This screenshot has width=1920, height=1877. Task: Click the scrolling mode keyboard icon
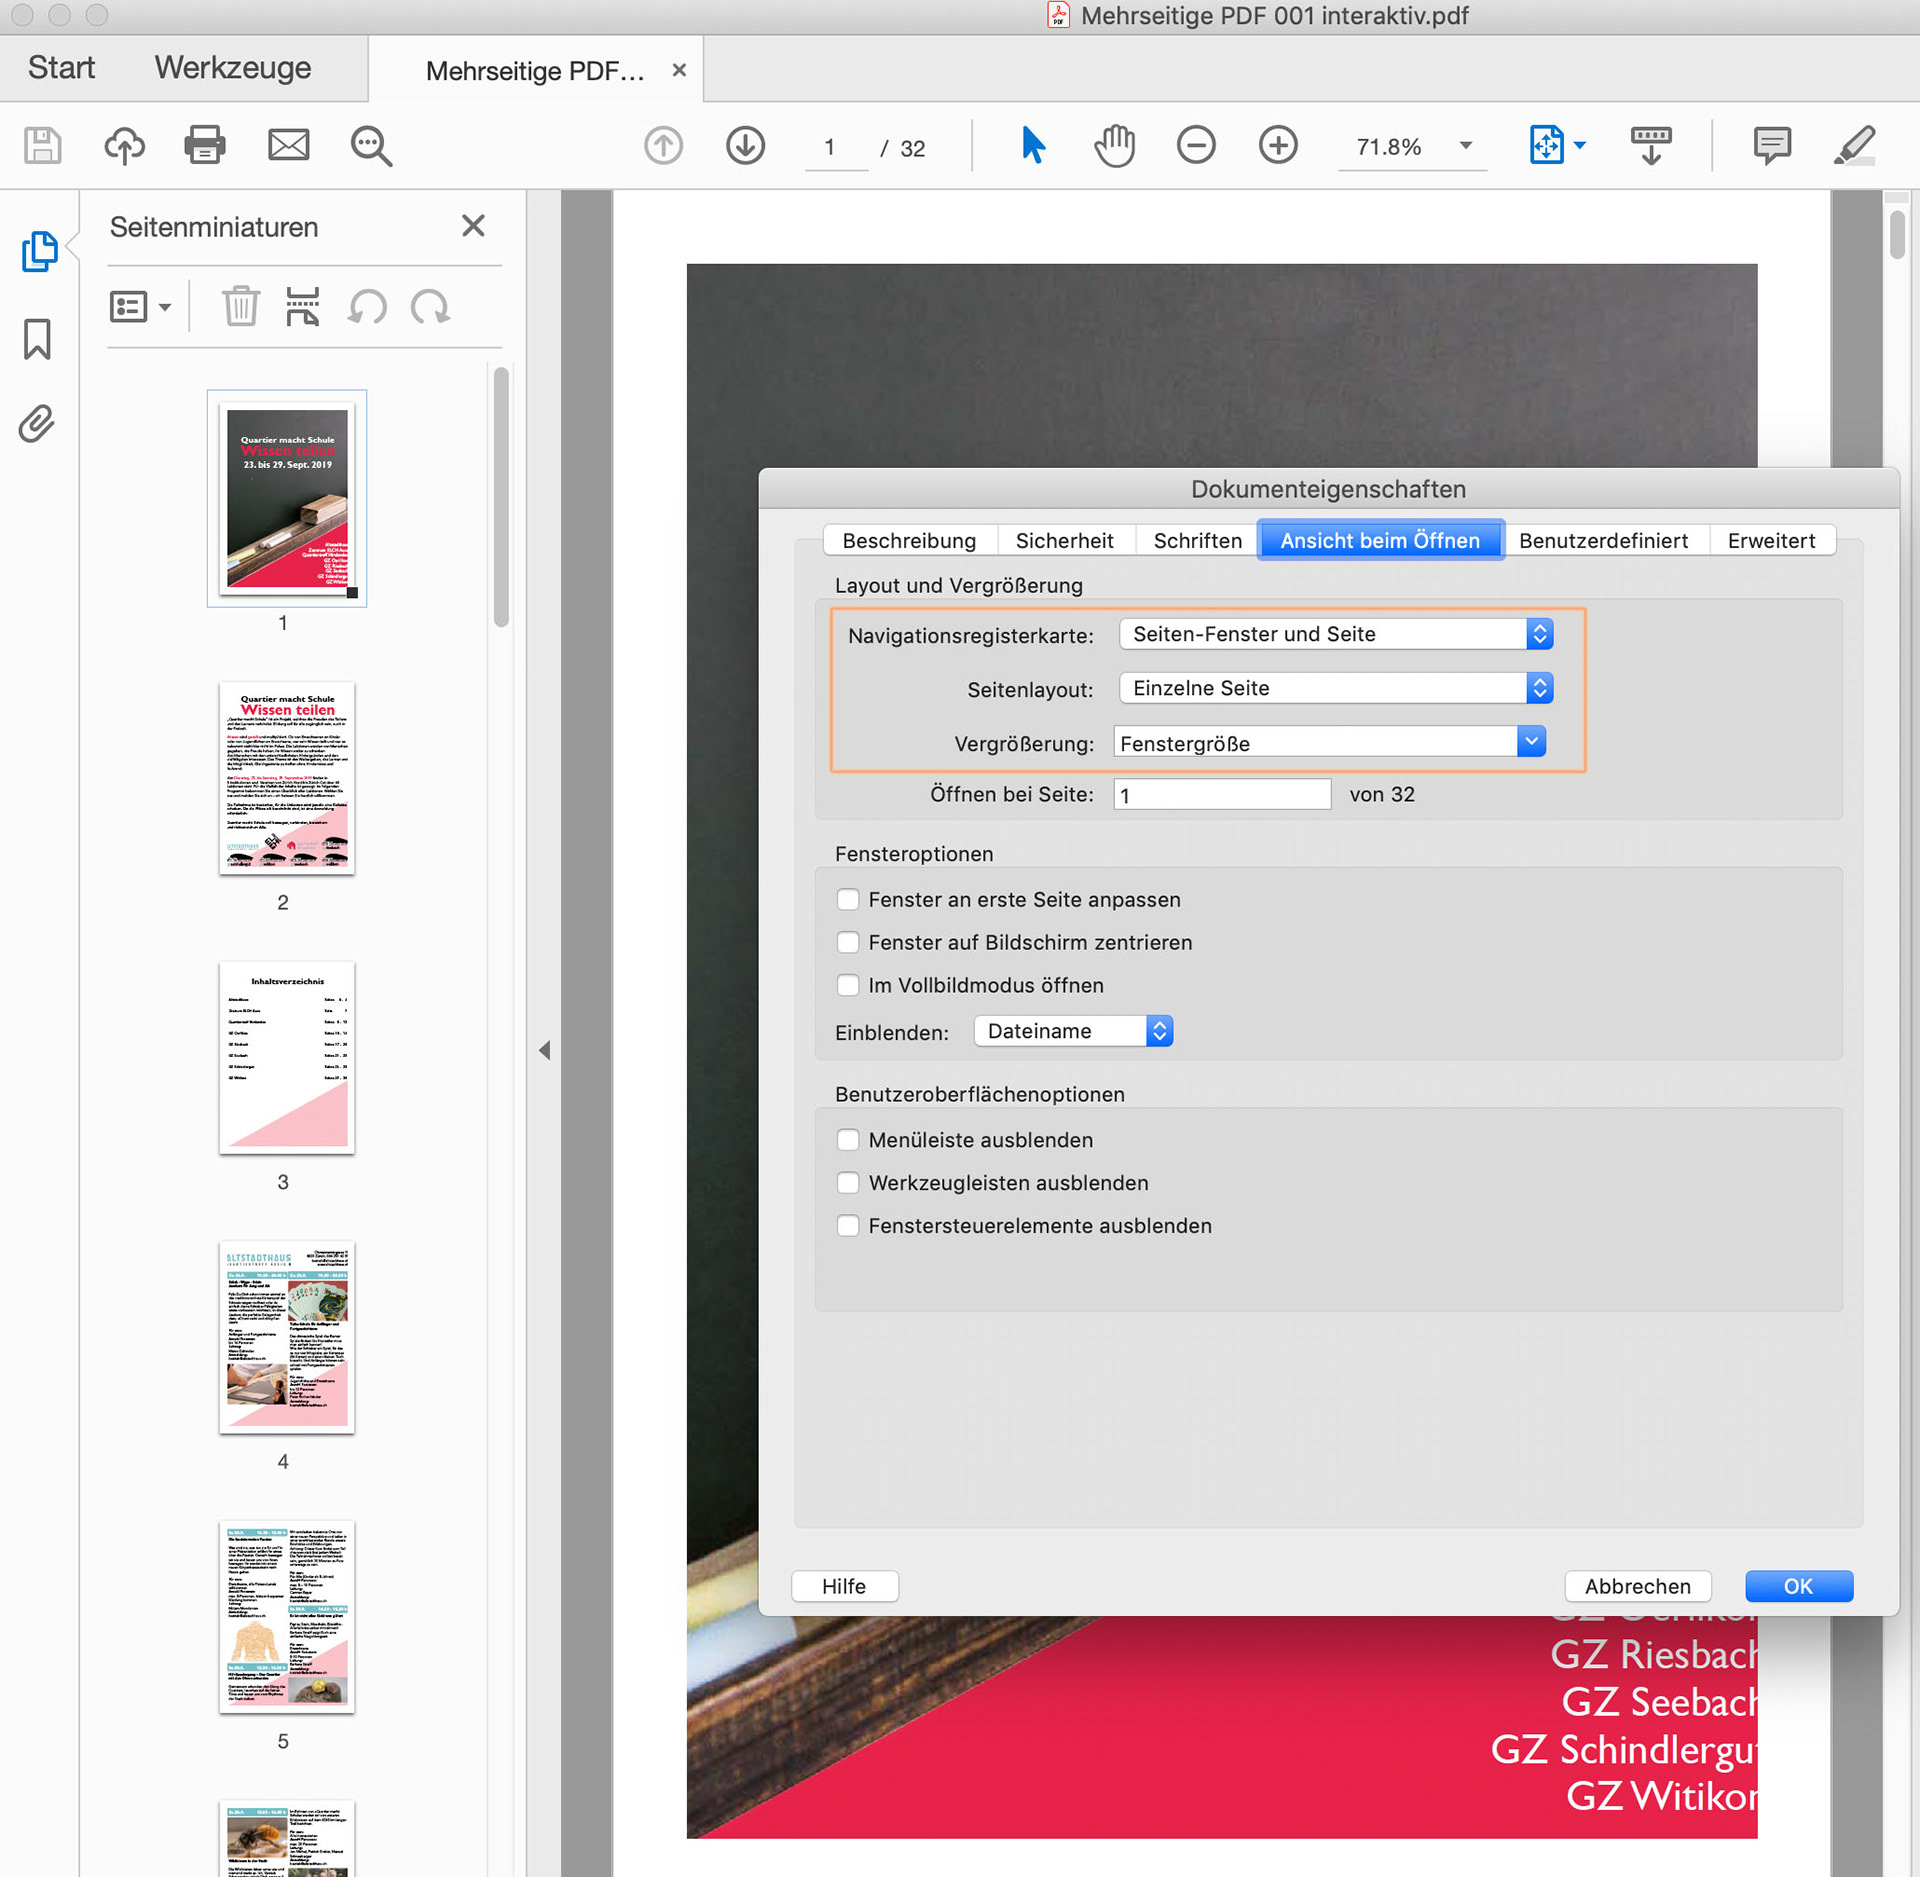(1651, 146)
